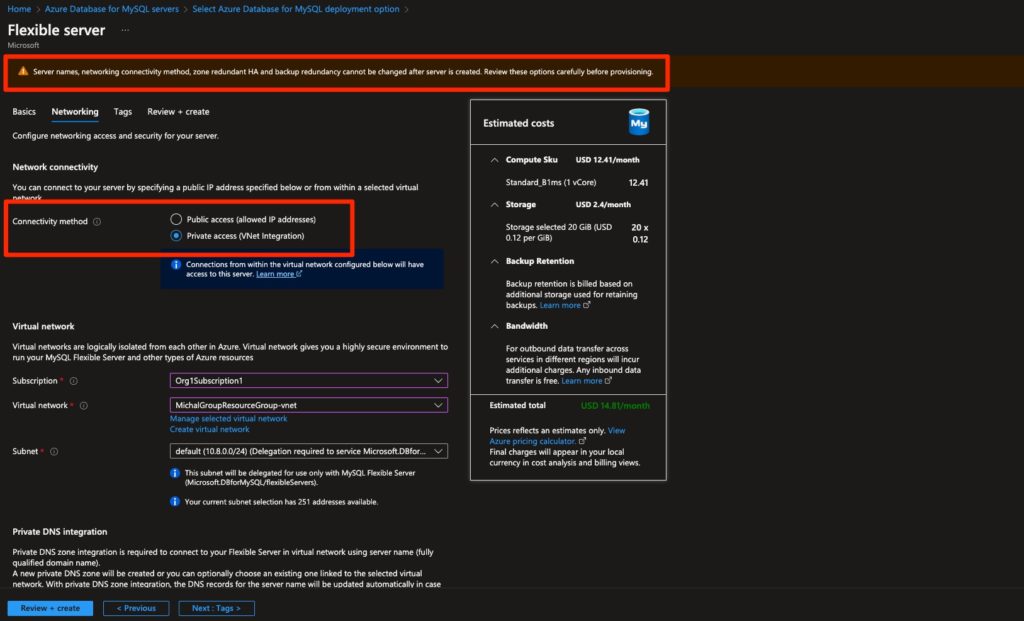1024x621 pixels.
Task: Go to Home breadcrumb
Action: (20, 9)
